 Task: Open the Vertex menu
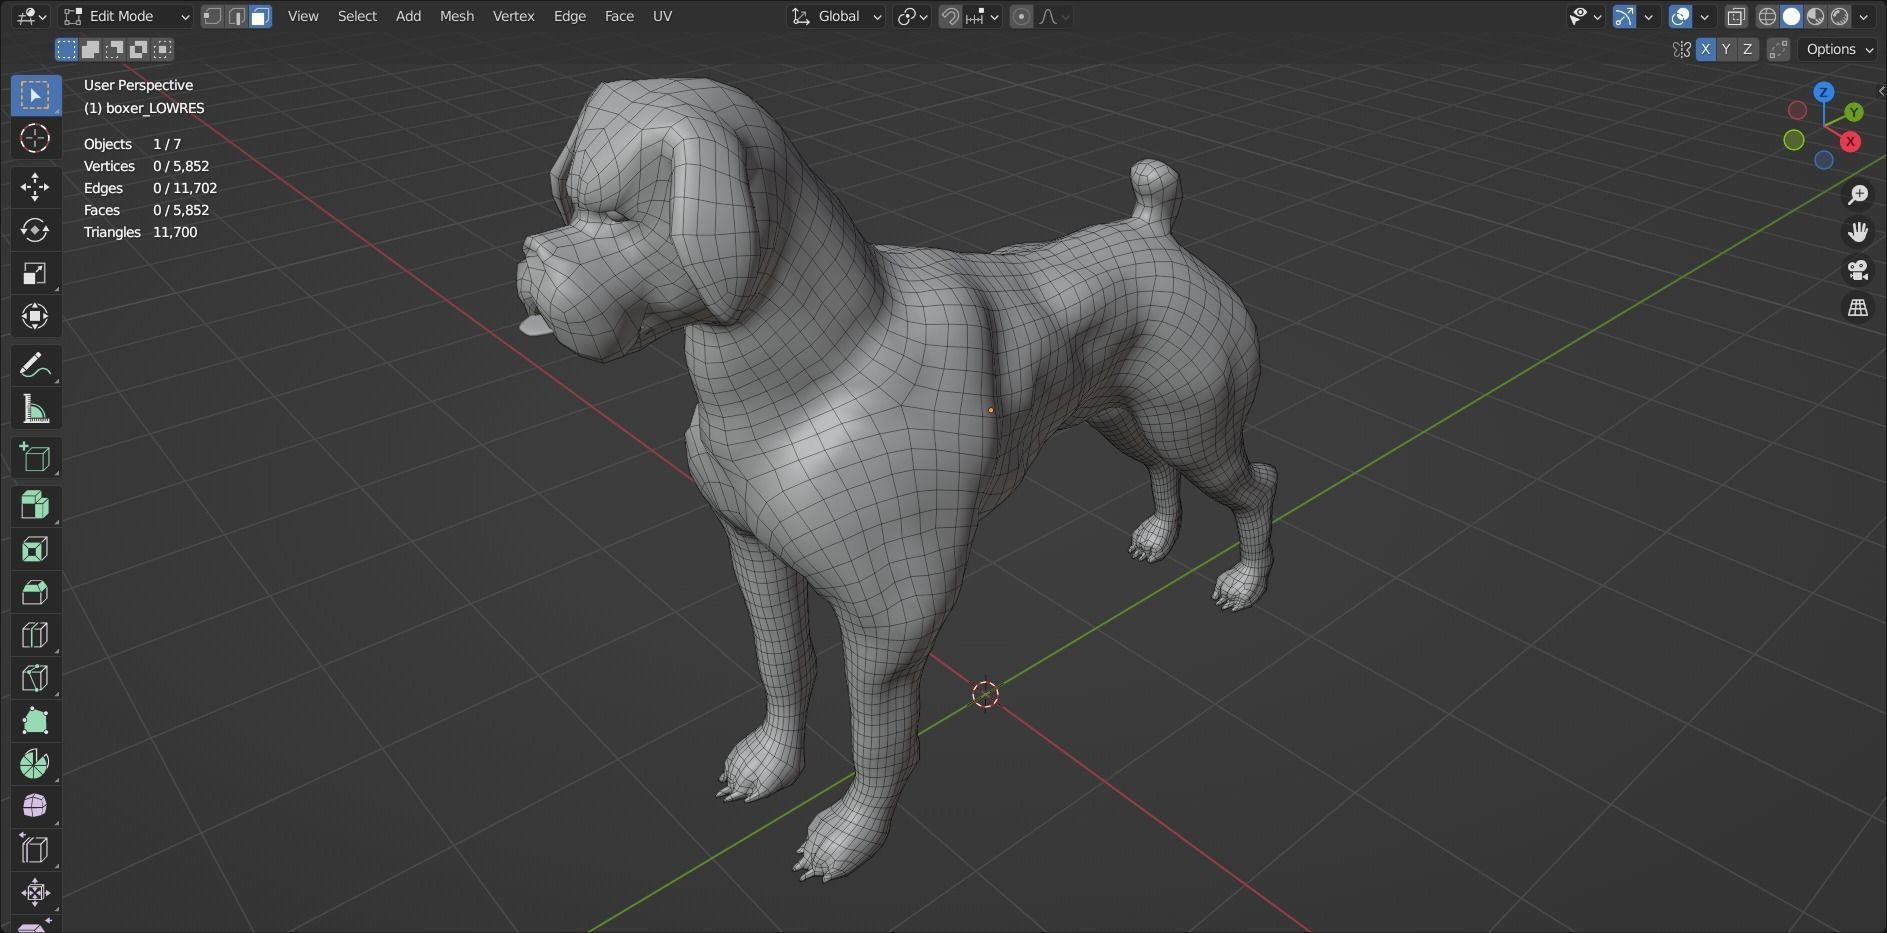click(x=514, y=16)
